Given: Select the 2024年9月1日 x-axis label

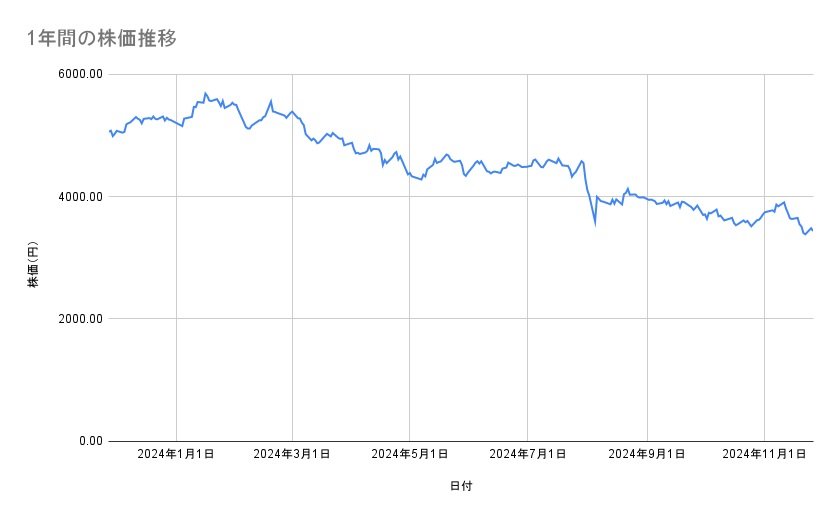Looking at the screenshot, I should (x=647, y=454).
